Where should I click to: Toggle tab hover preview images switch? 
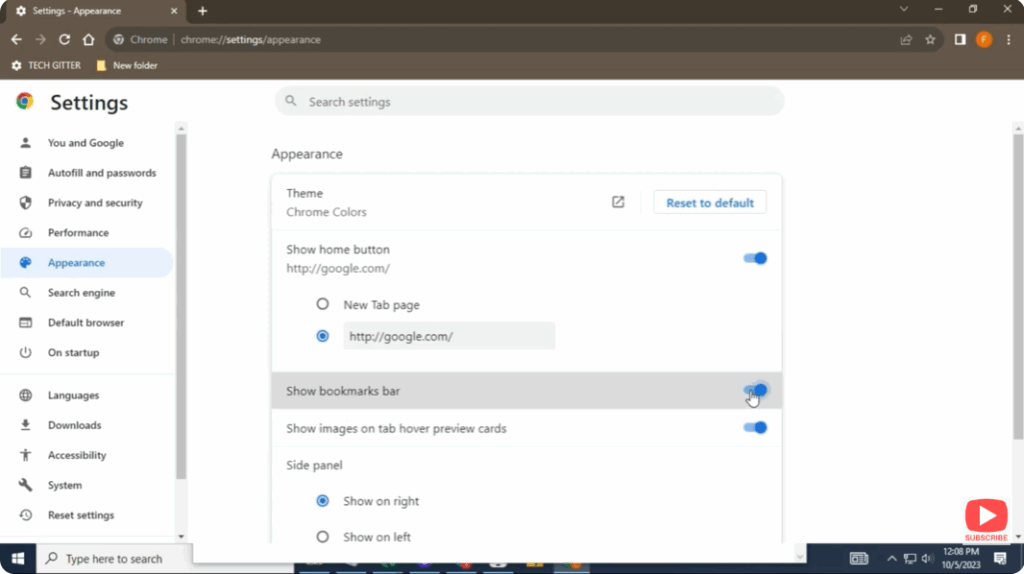pyautogui.click(x=755, y=428)
